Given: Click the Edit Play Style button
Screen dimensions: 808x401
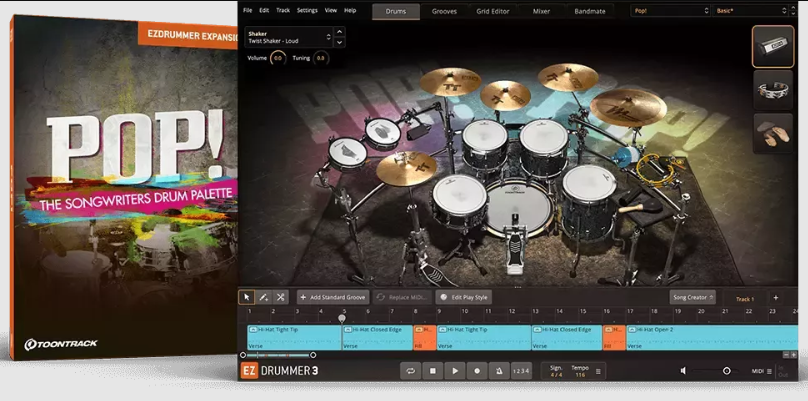Looking at the screenshot, I should point(463,297).
